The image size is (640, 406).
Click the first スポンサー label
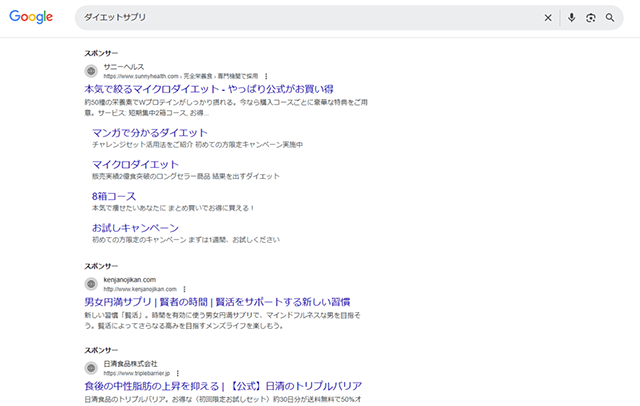click(x=101, y=53)
